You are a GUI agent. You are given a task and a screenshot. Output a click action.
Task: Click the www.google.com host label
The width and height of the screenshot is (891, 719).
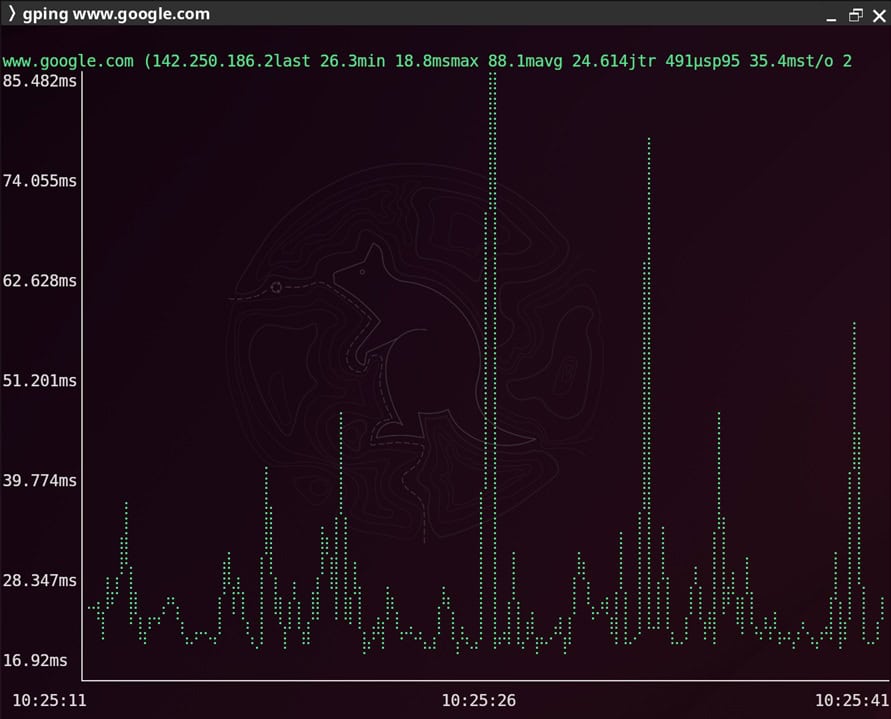[x=68, y=61]
